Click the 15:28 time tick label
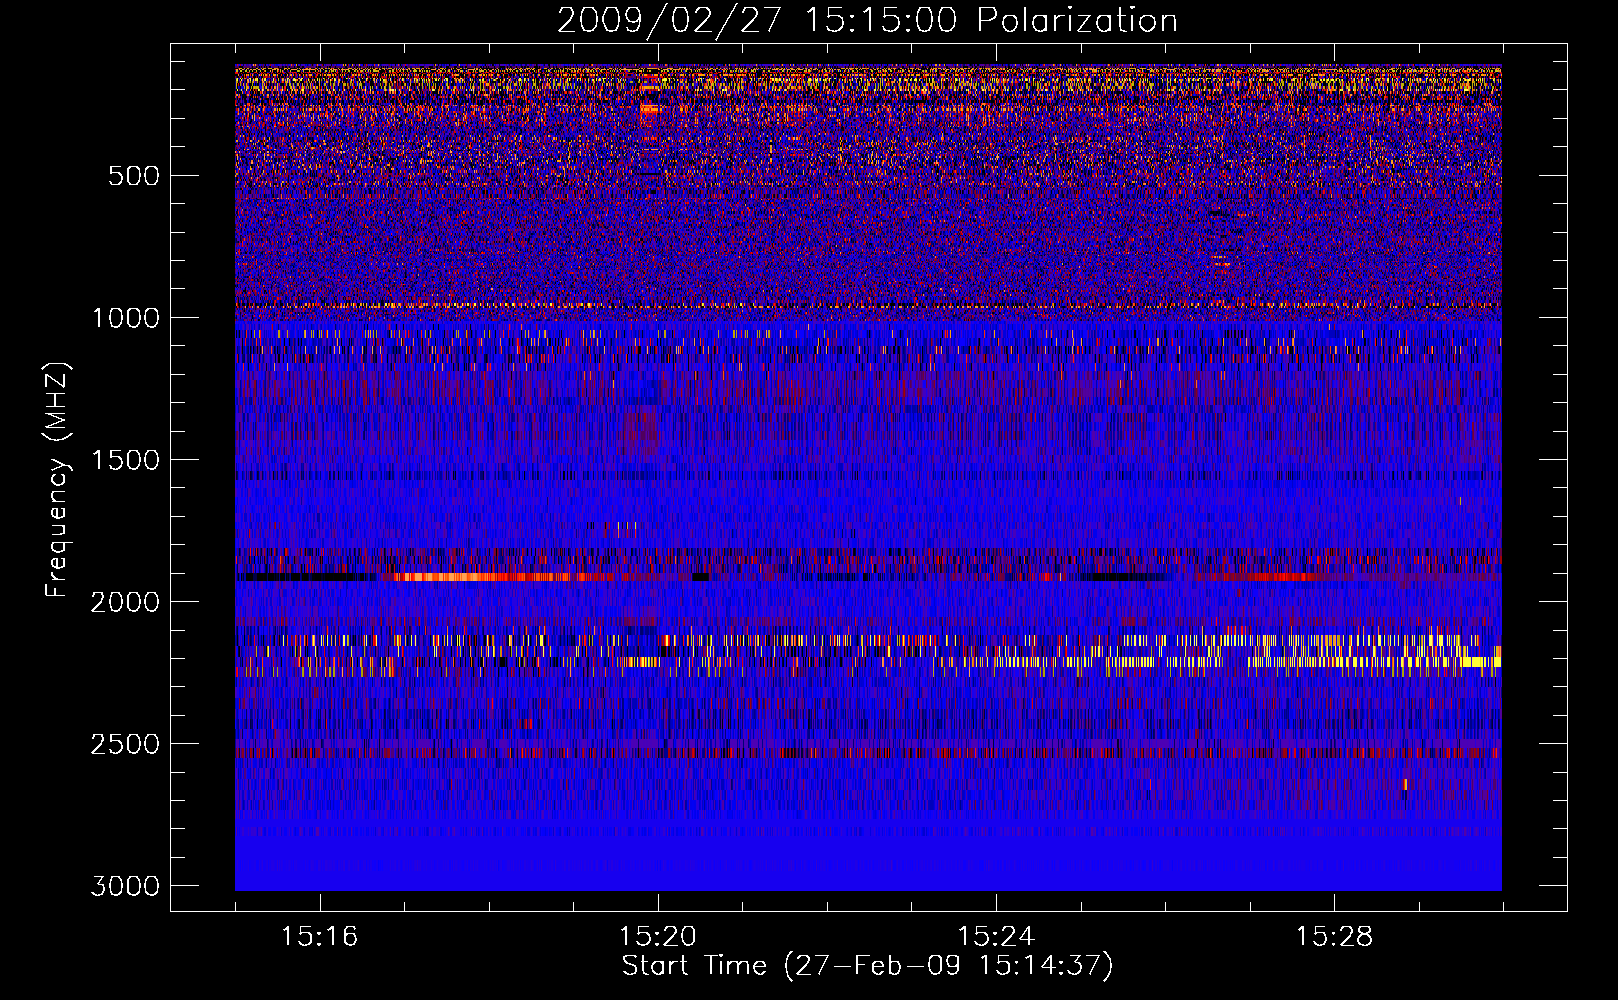Image resolution: width=1618 pixels, height=1000 pixels. point(1334,937)
